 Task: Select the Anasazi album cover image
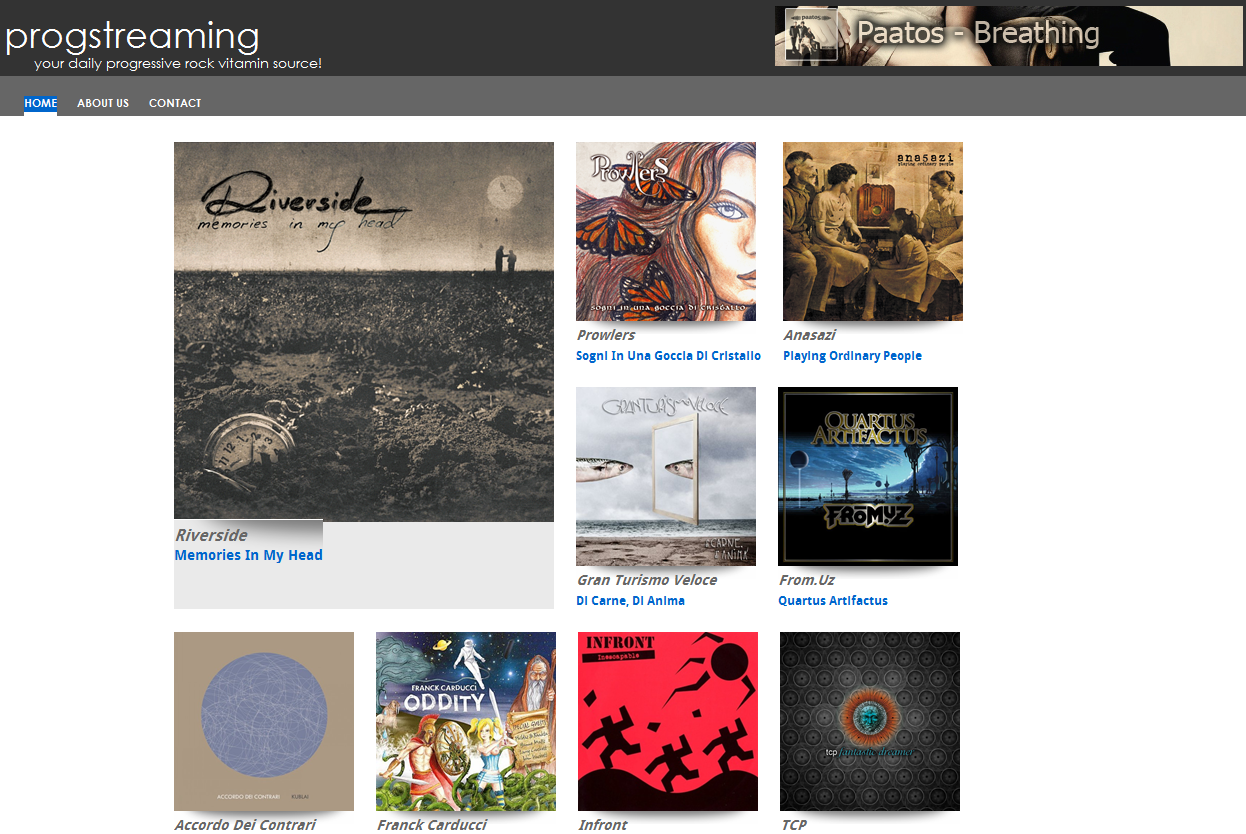(873, 231)
